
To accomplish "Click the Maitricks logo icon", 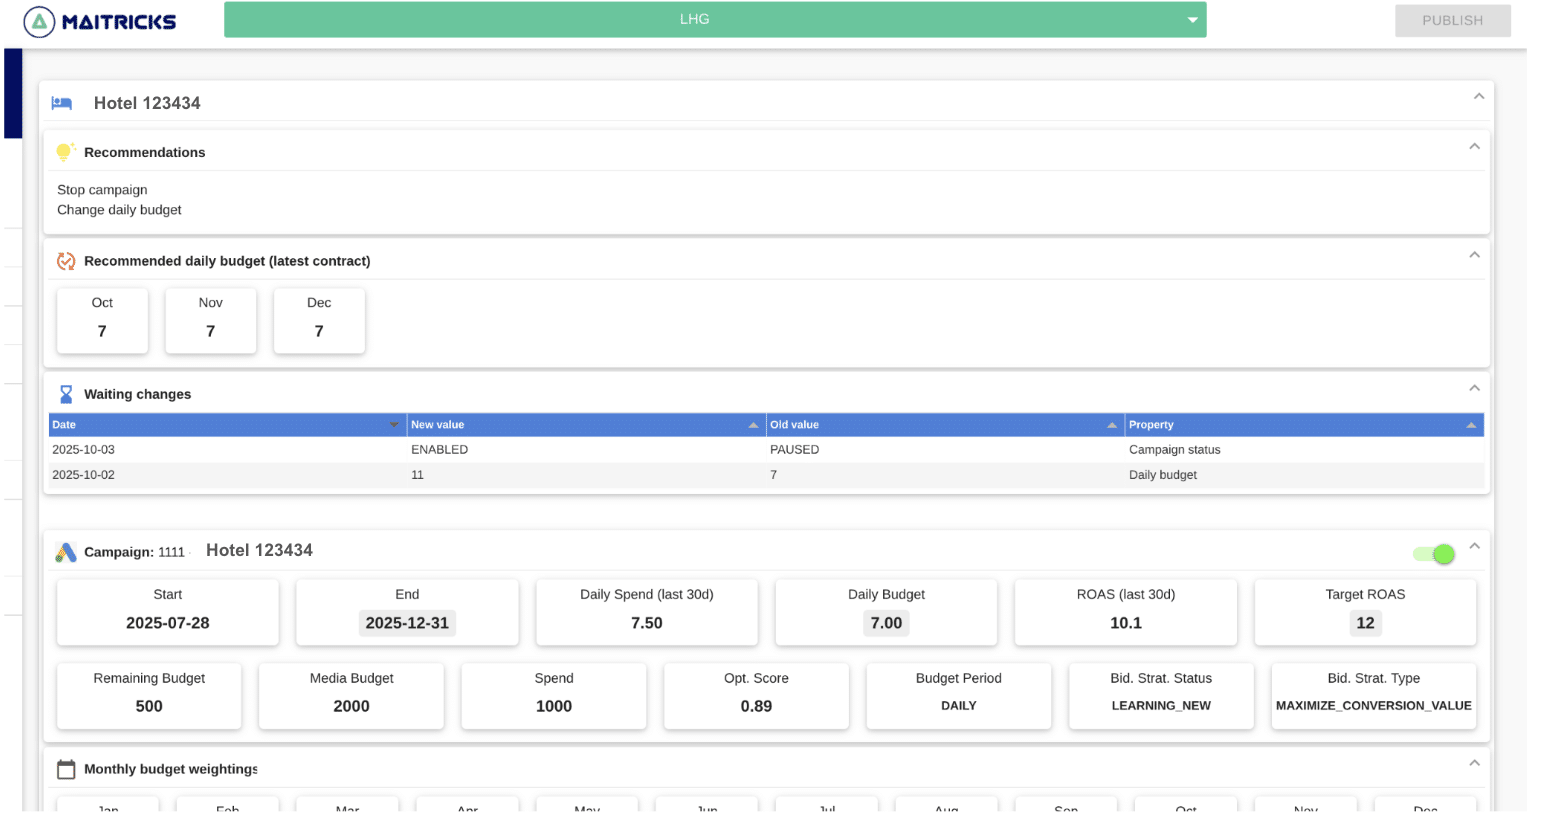I will click(39, 22).
